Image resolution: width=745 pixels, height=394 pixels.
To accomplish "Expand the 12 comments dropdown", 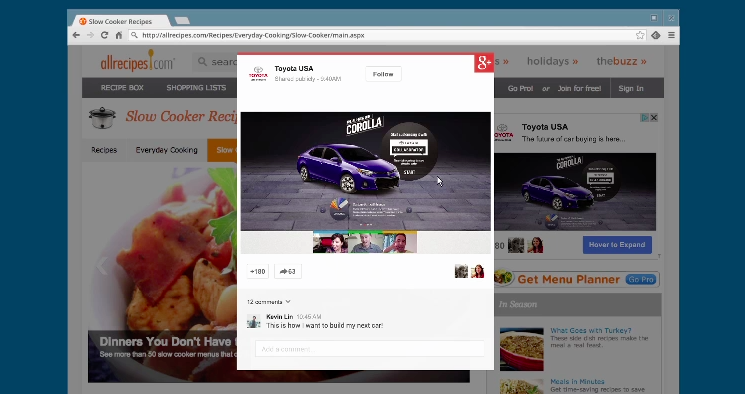I will point(268,302).
